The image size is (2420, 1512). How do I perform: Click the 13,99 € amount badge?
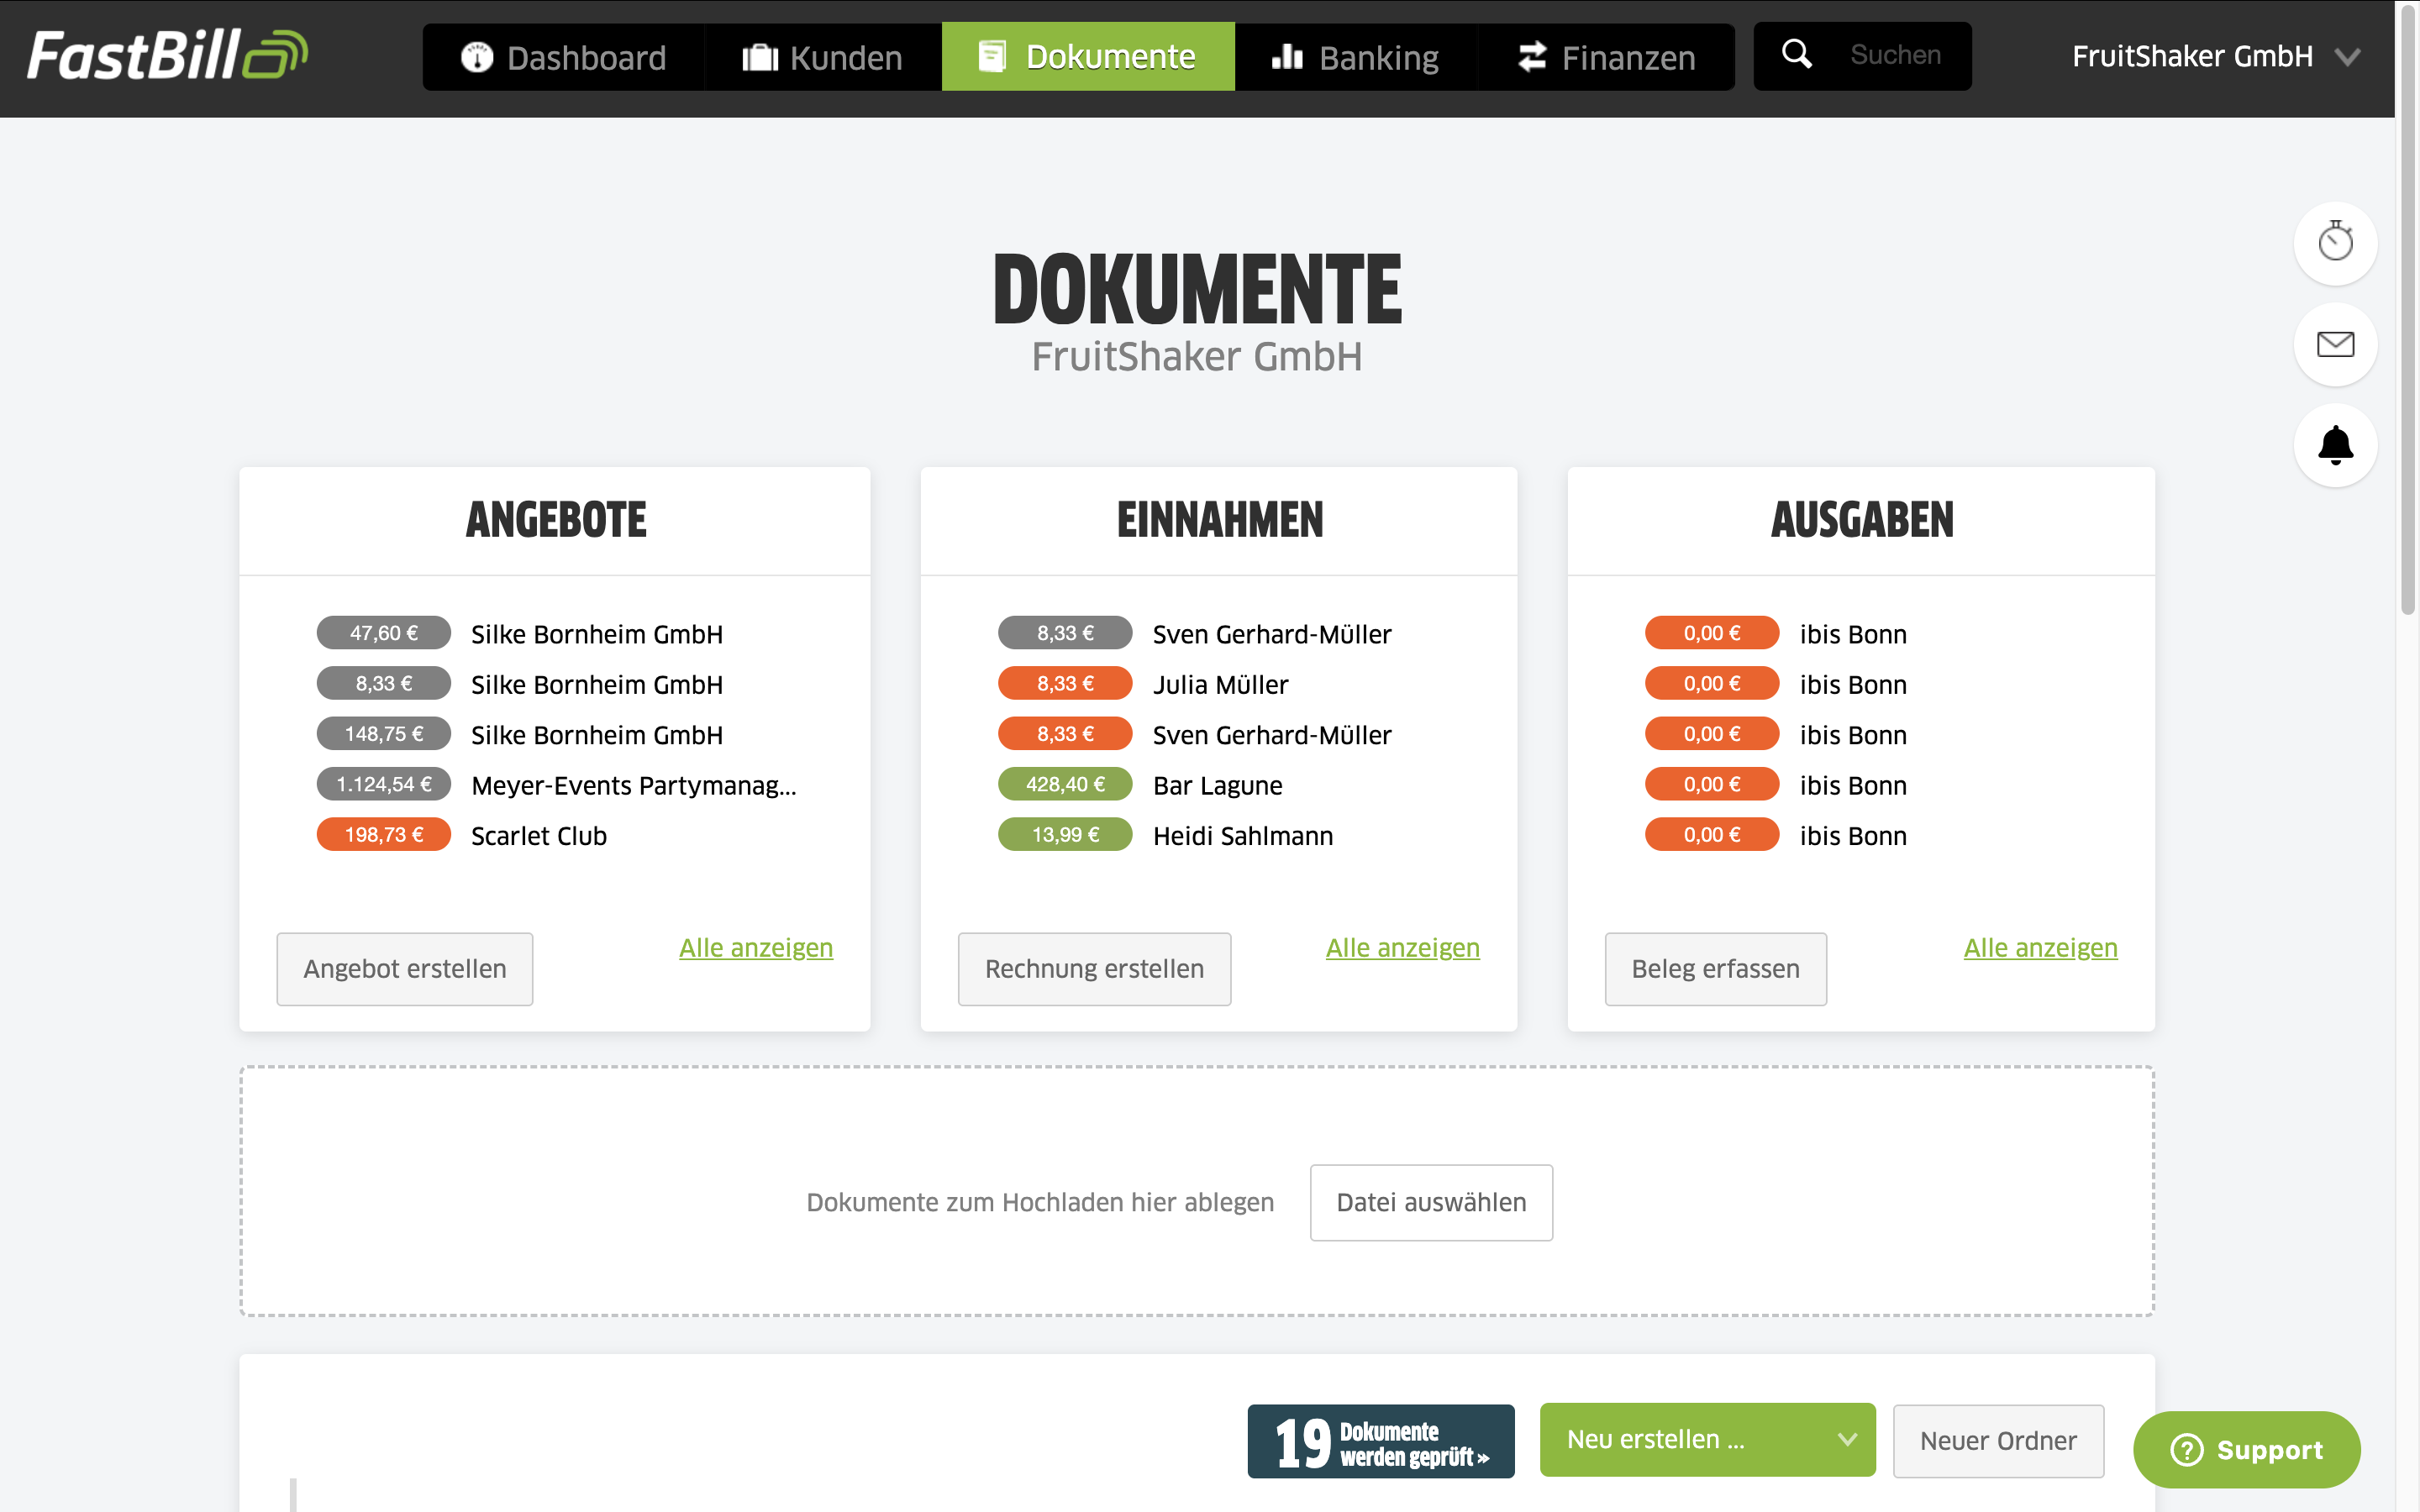[x=1065, y=834]
